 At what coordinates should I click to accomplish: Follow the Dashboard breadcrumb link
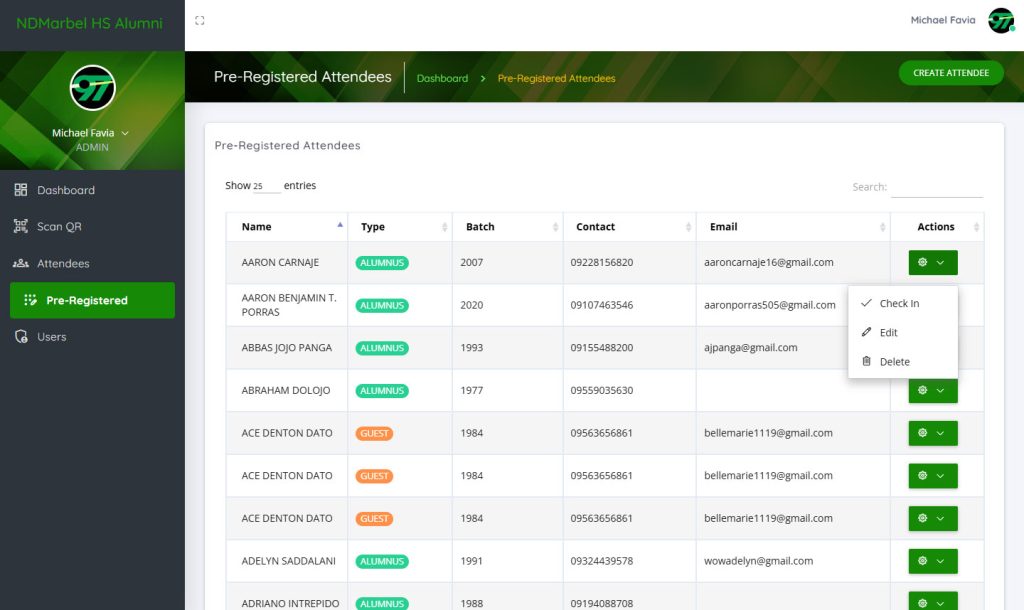tap(442, 78)
